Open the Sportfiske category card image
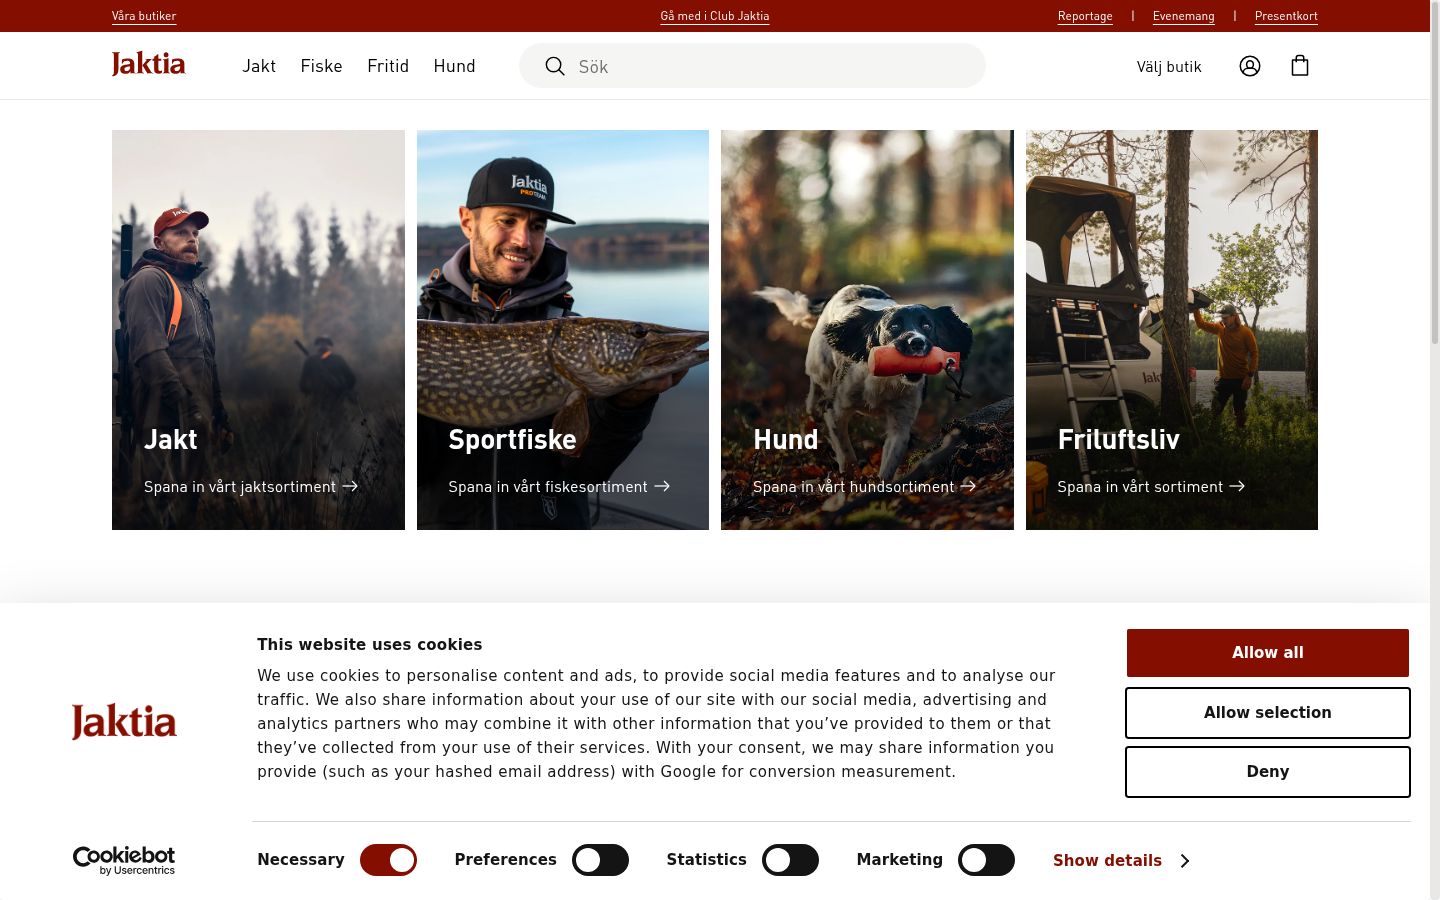This screenshot has height=900, width=1440. tap(563, 330)
